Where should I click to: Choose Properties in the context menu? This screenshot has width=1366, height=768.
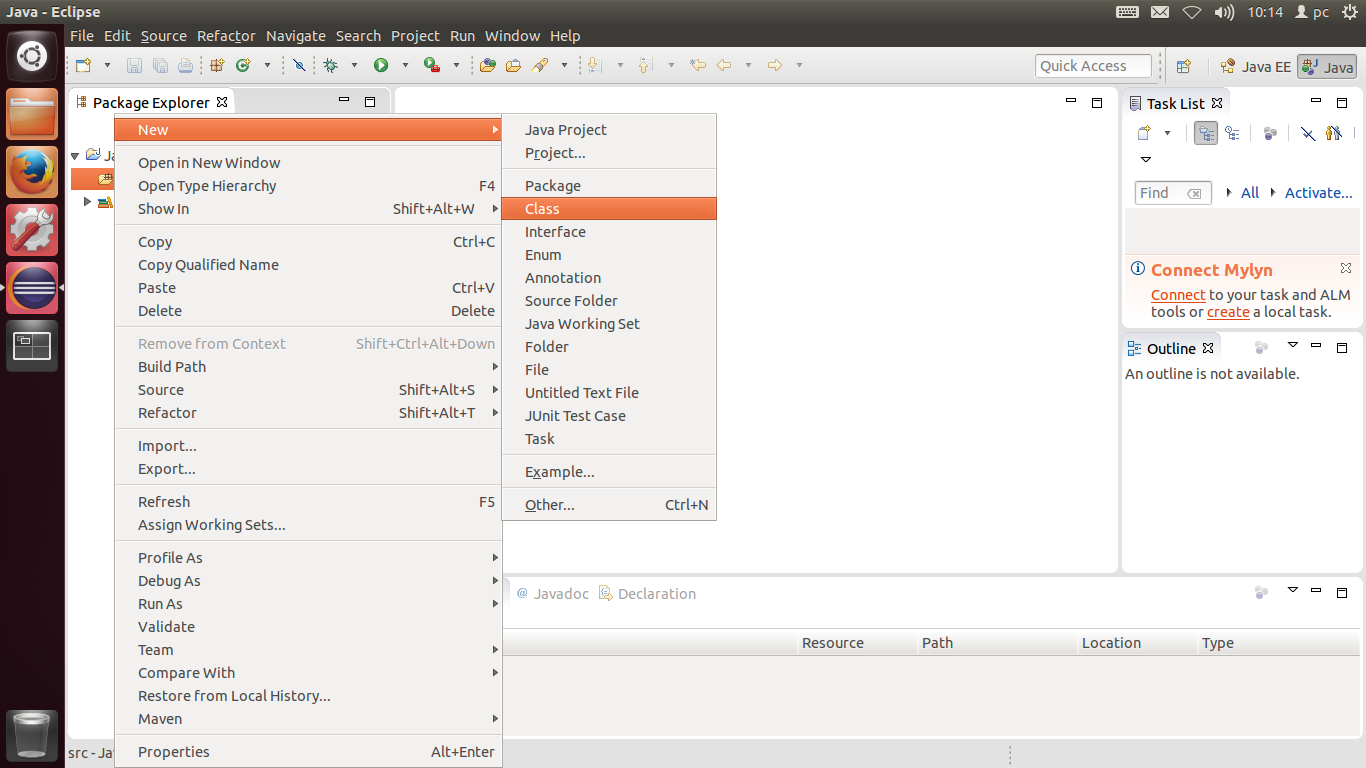pos(308,752)
